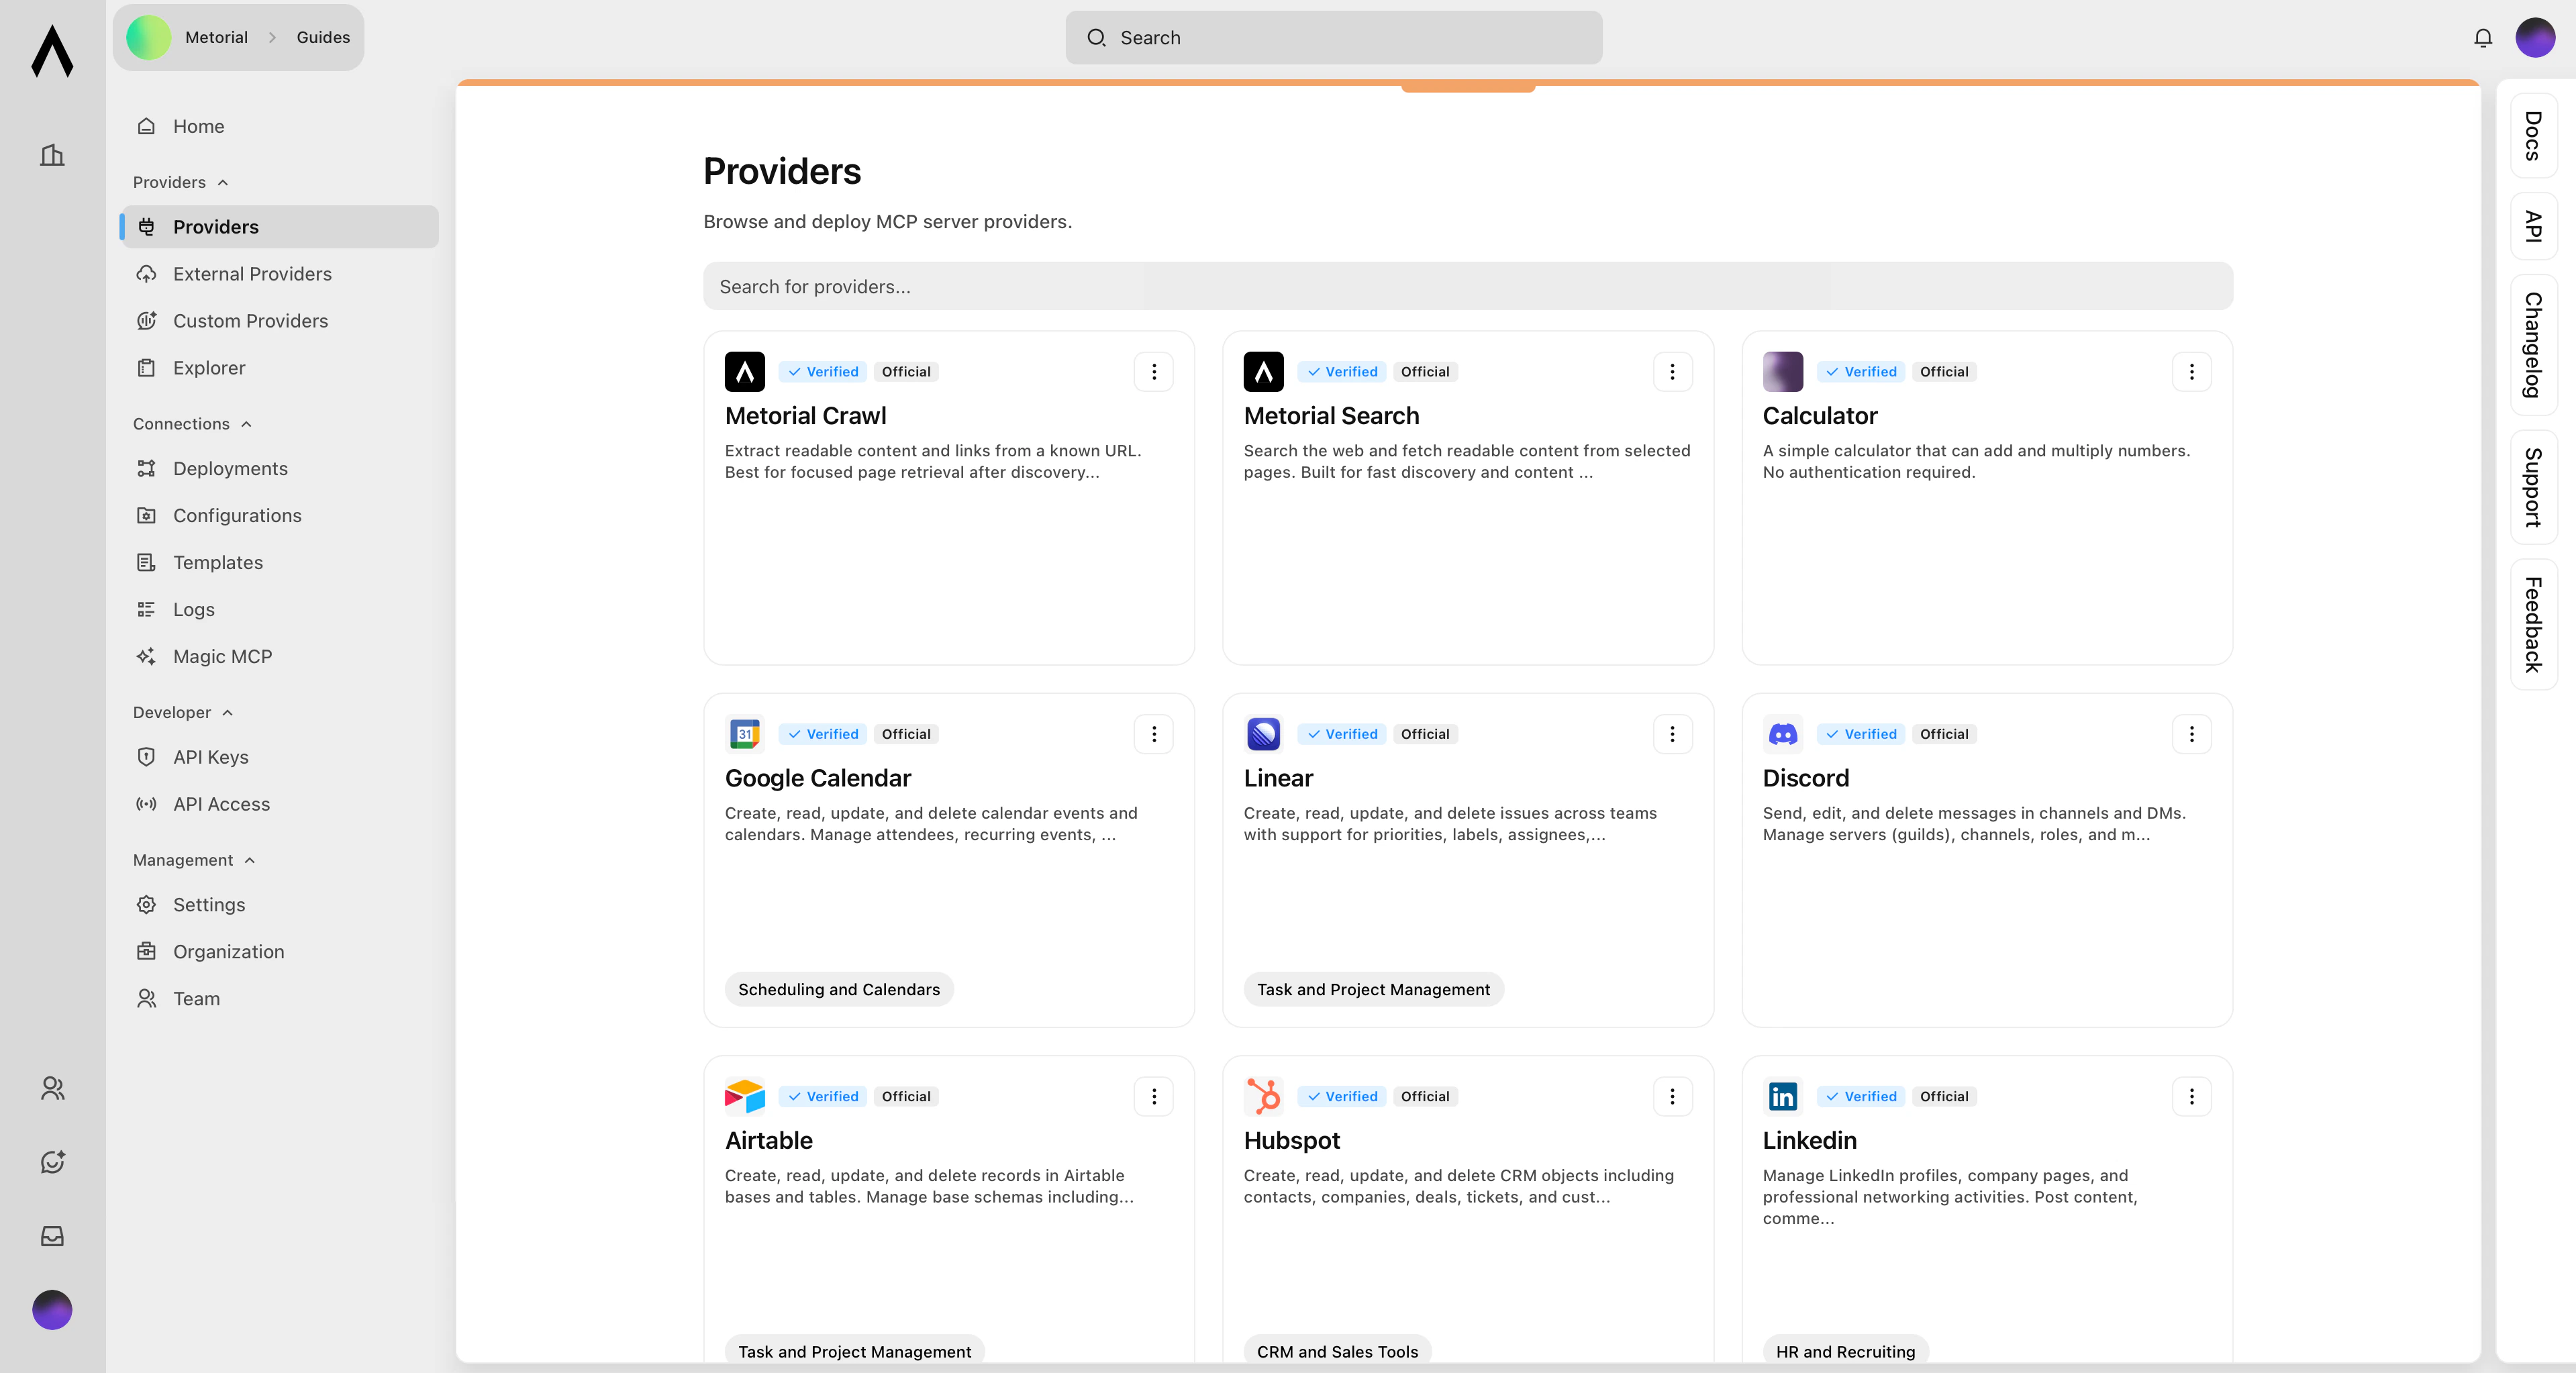Viewport: 2576px width, 1373px height.
Task: Click the Search for providers field
Action: point(1467,287)
